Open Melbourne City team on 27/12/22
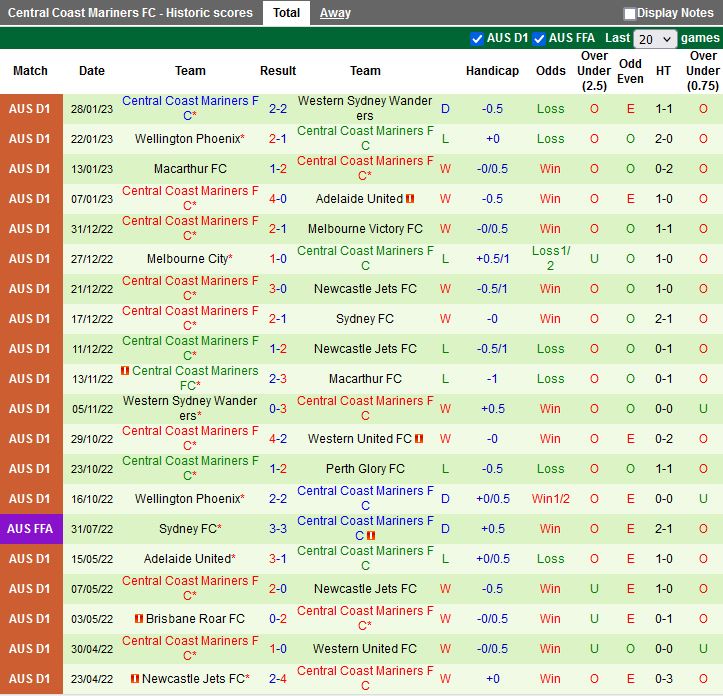Image resolution: width=723 pixels, height=696 pixels. pos(190,259)
